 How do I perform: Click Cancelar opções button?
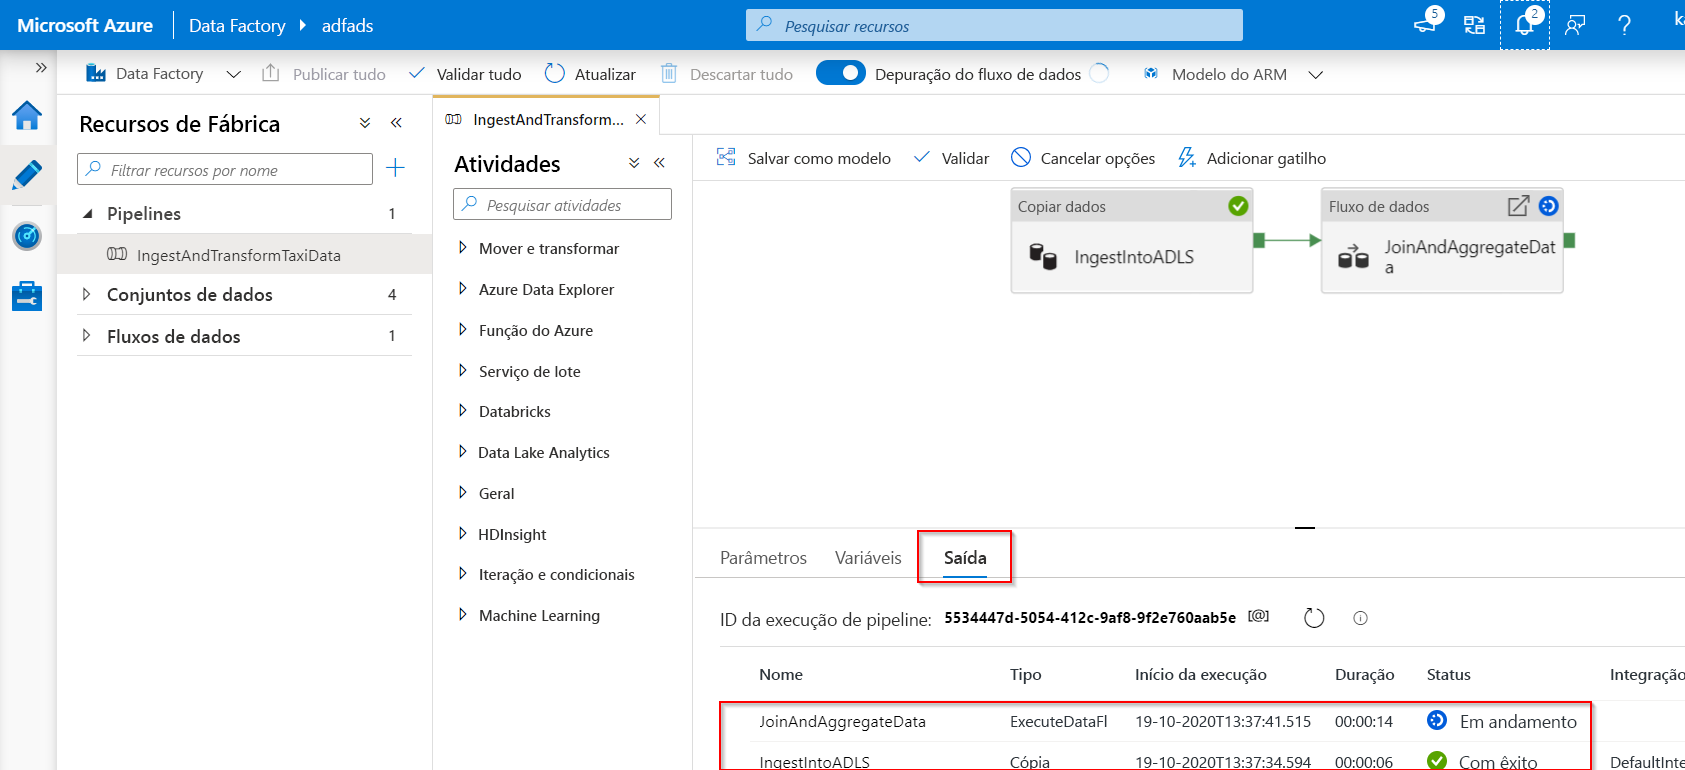point(1083,158)
